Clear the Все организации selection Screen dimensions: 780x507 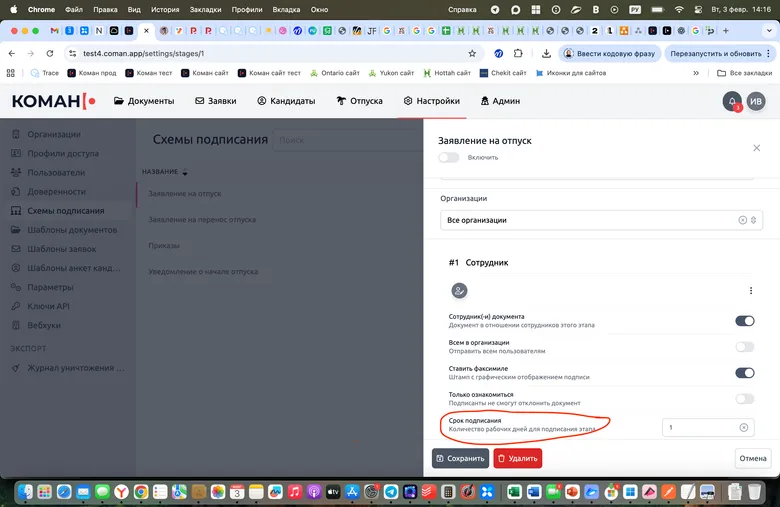coord(742,220)
